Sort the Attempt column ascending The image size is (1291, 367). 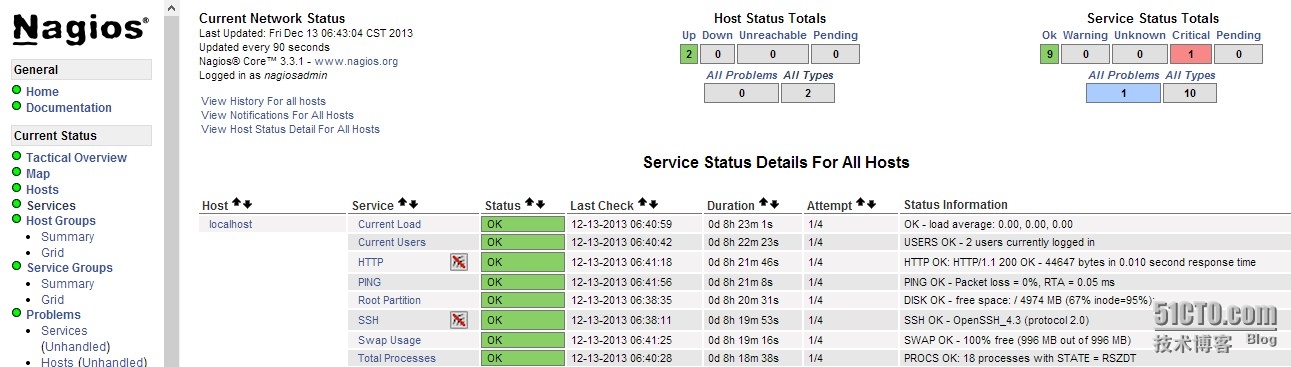click(x=861, y=204)
